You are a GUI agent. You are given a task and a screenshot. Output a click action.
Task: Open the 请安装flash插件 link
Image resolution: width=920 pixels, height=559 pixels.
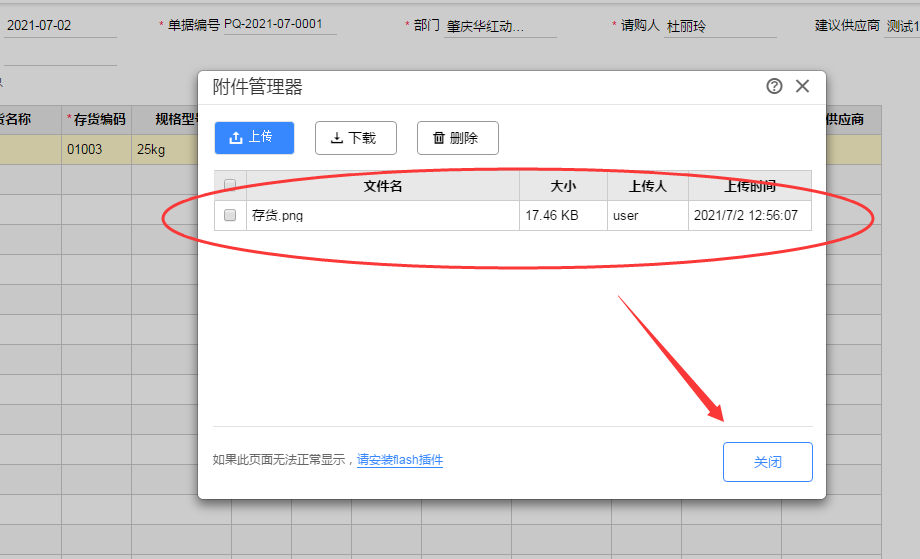(400, 460)
